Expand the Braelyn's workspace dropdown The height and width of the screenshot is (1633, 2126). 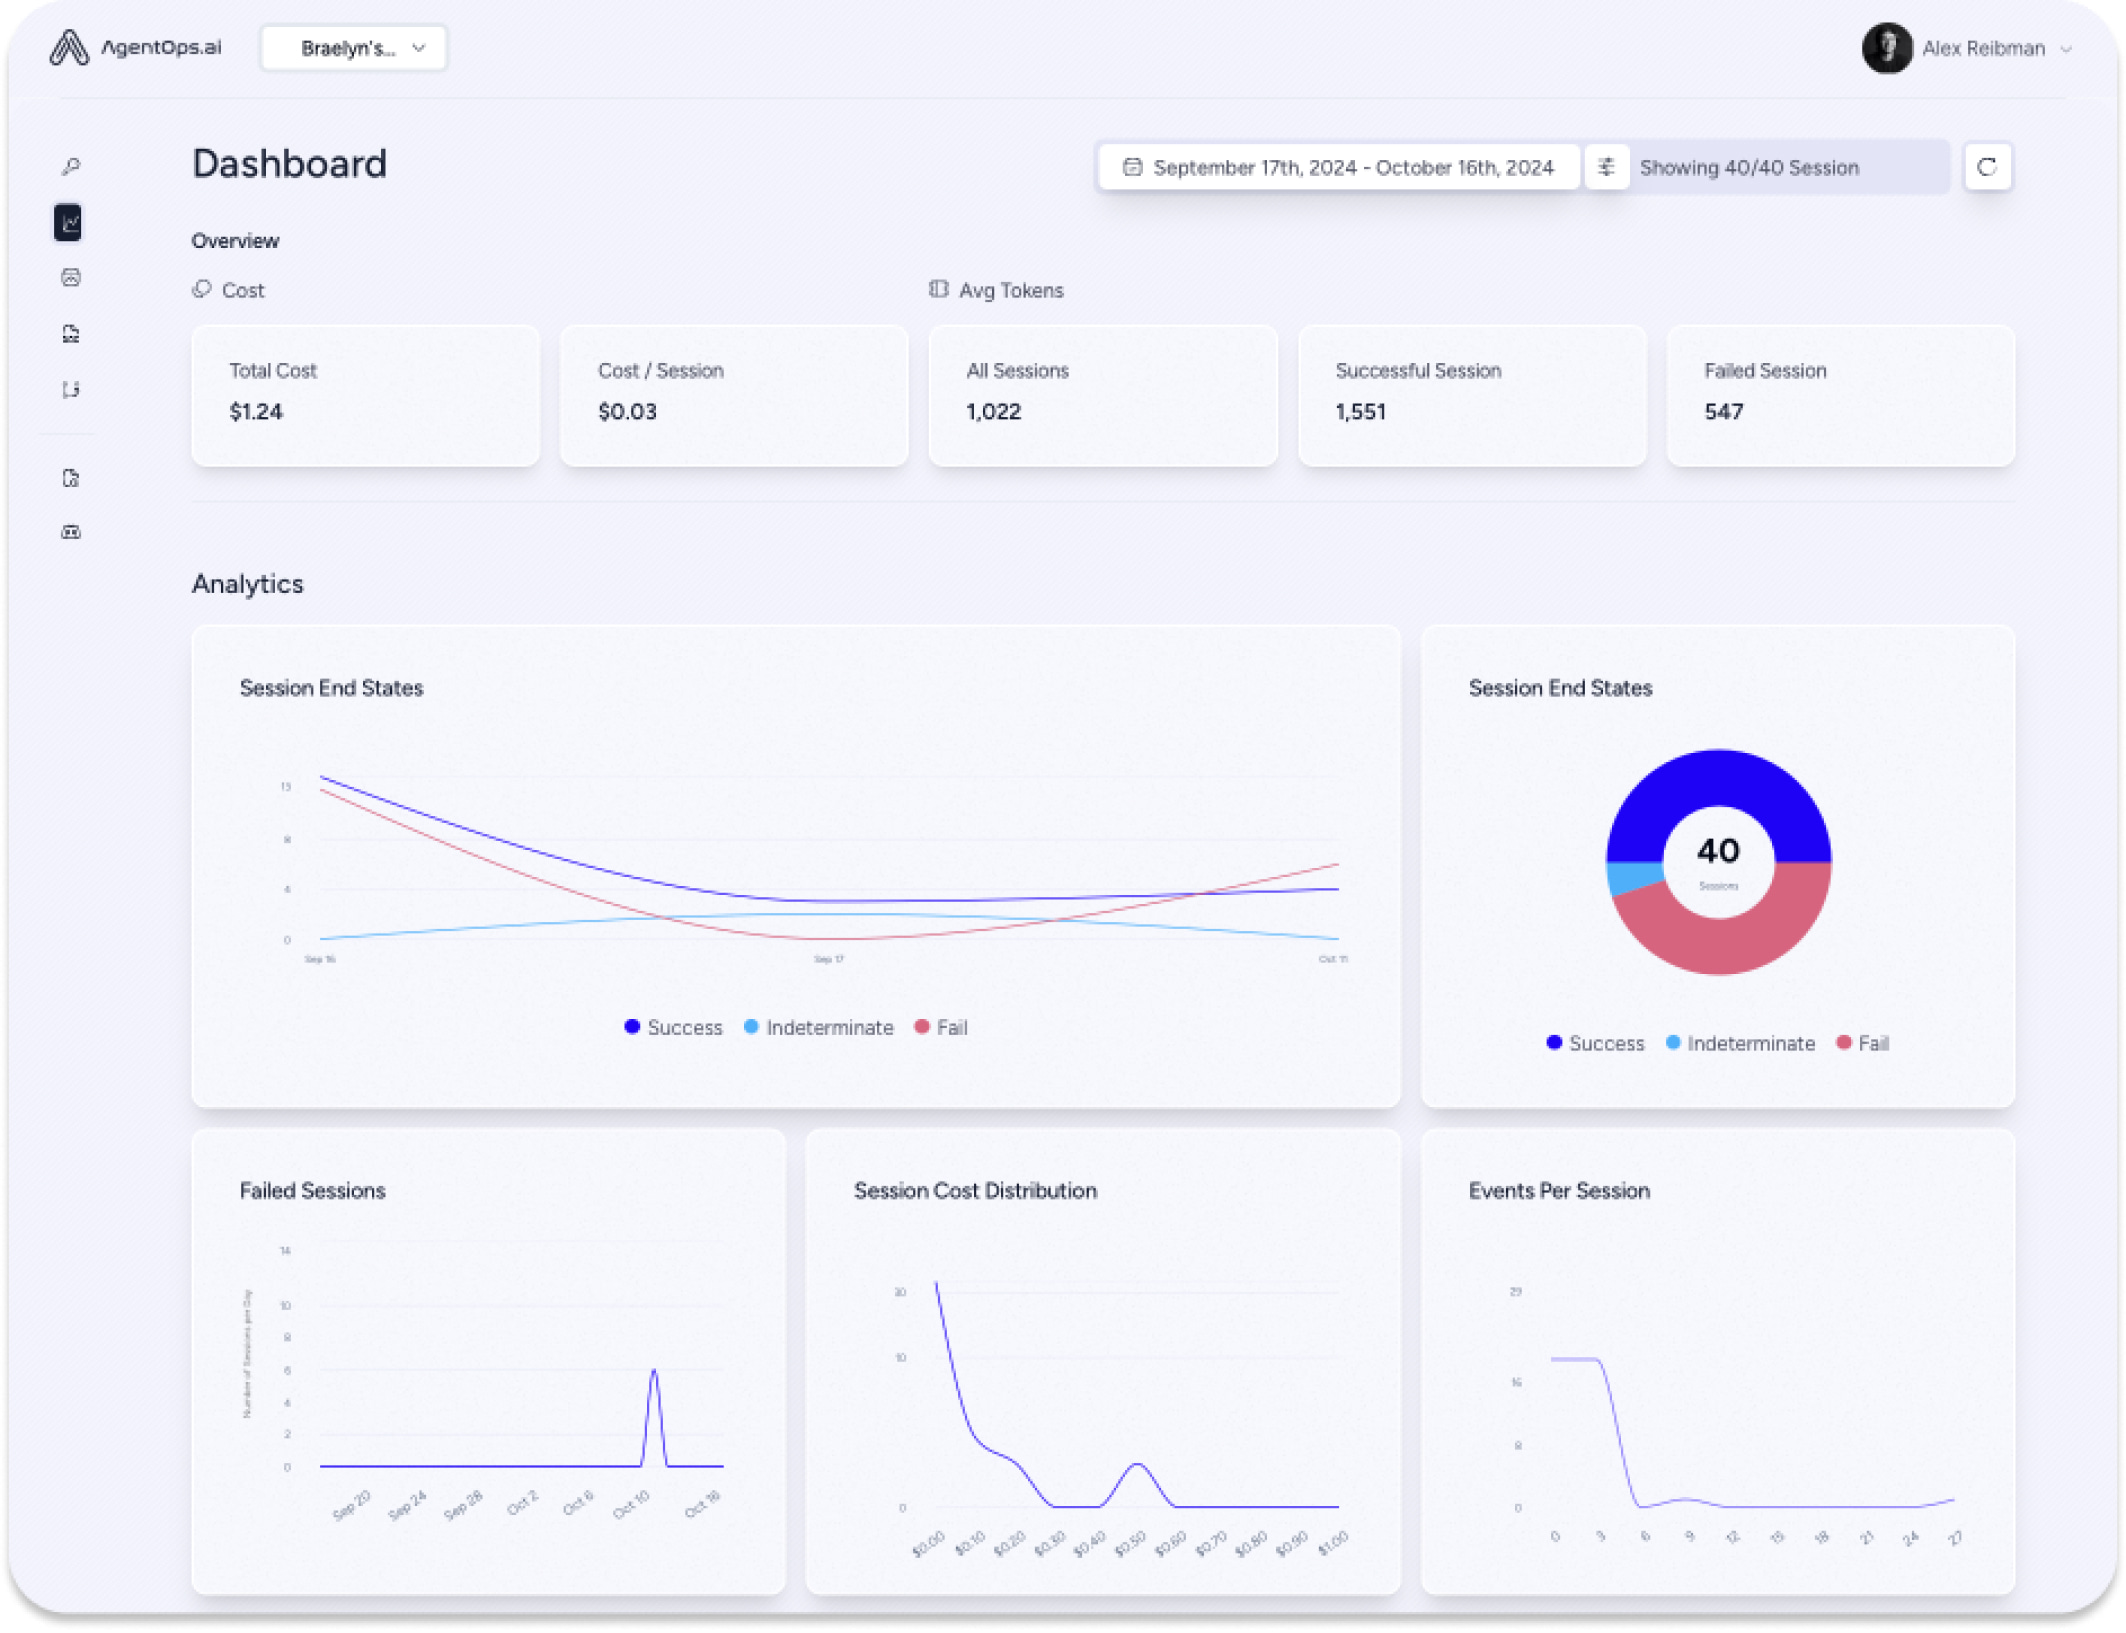[x=351, y=48]
